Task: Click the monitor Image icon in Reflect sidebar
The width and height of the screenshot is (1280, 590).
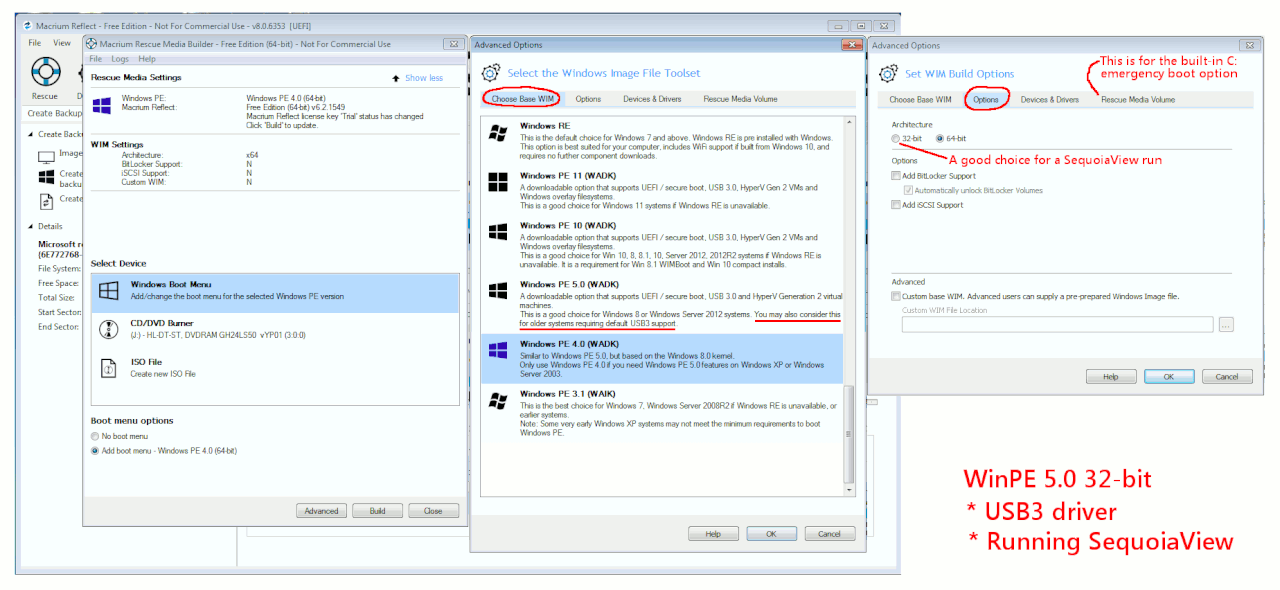Action: [46, 157]
